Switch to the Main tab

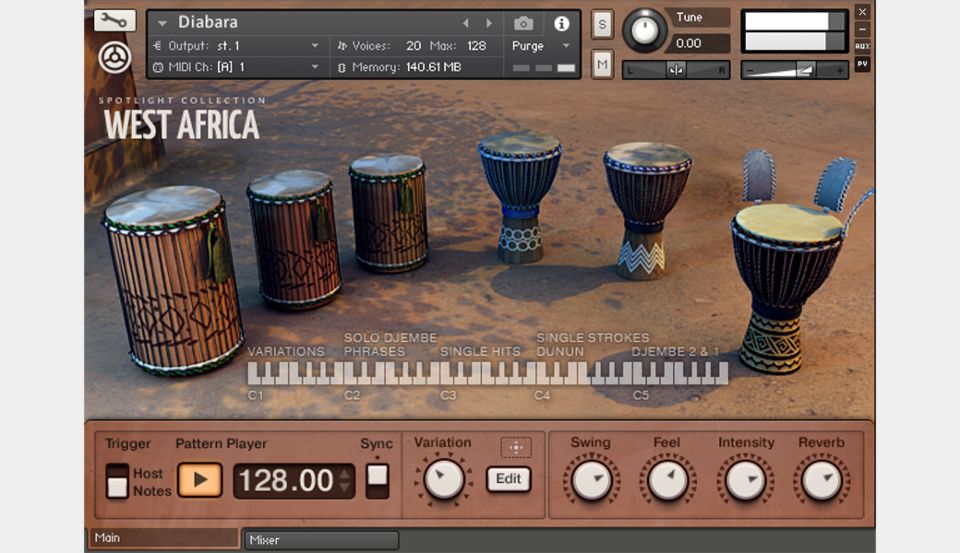click(x=164, y=538)
